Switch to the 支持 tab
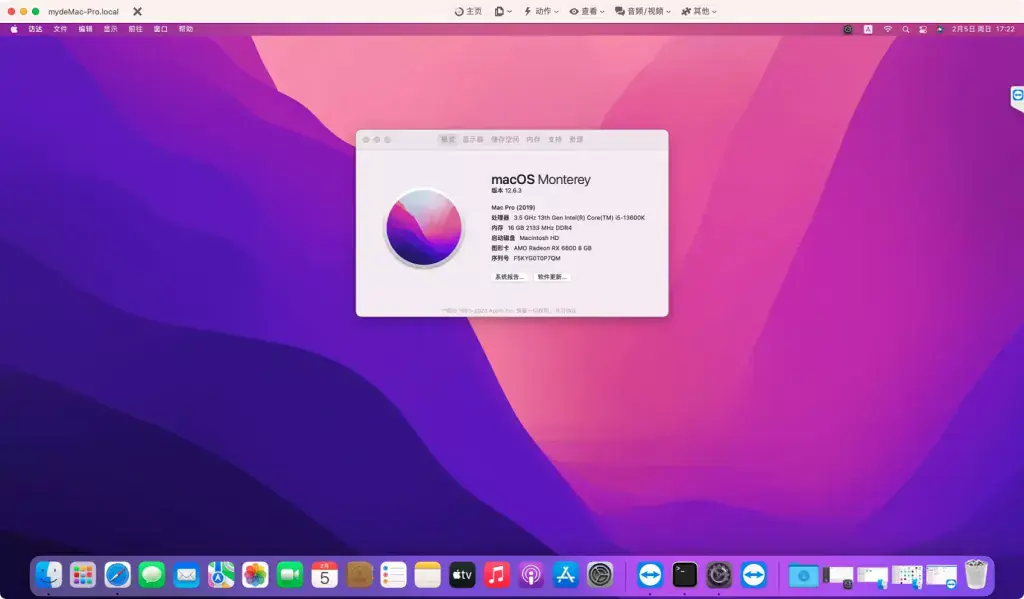Screen dimensions: 1024x599 coord(555,140)
